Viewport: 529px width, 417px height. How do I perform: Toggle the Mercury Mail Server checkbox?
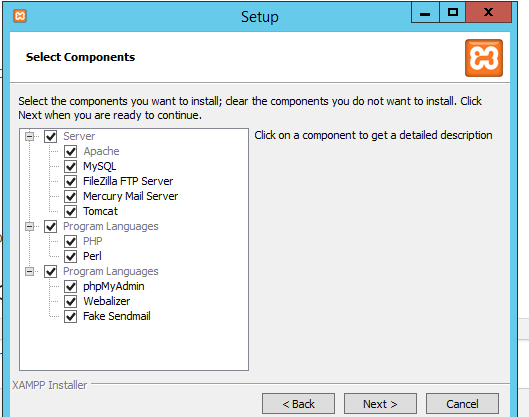(x=71, y=196)
